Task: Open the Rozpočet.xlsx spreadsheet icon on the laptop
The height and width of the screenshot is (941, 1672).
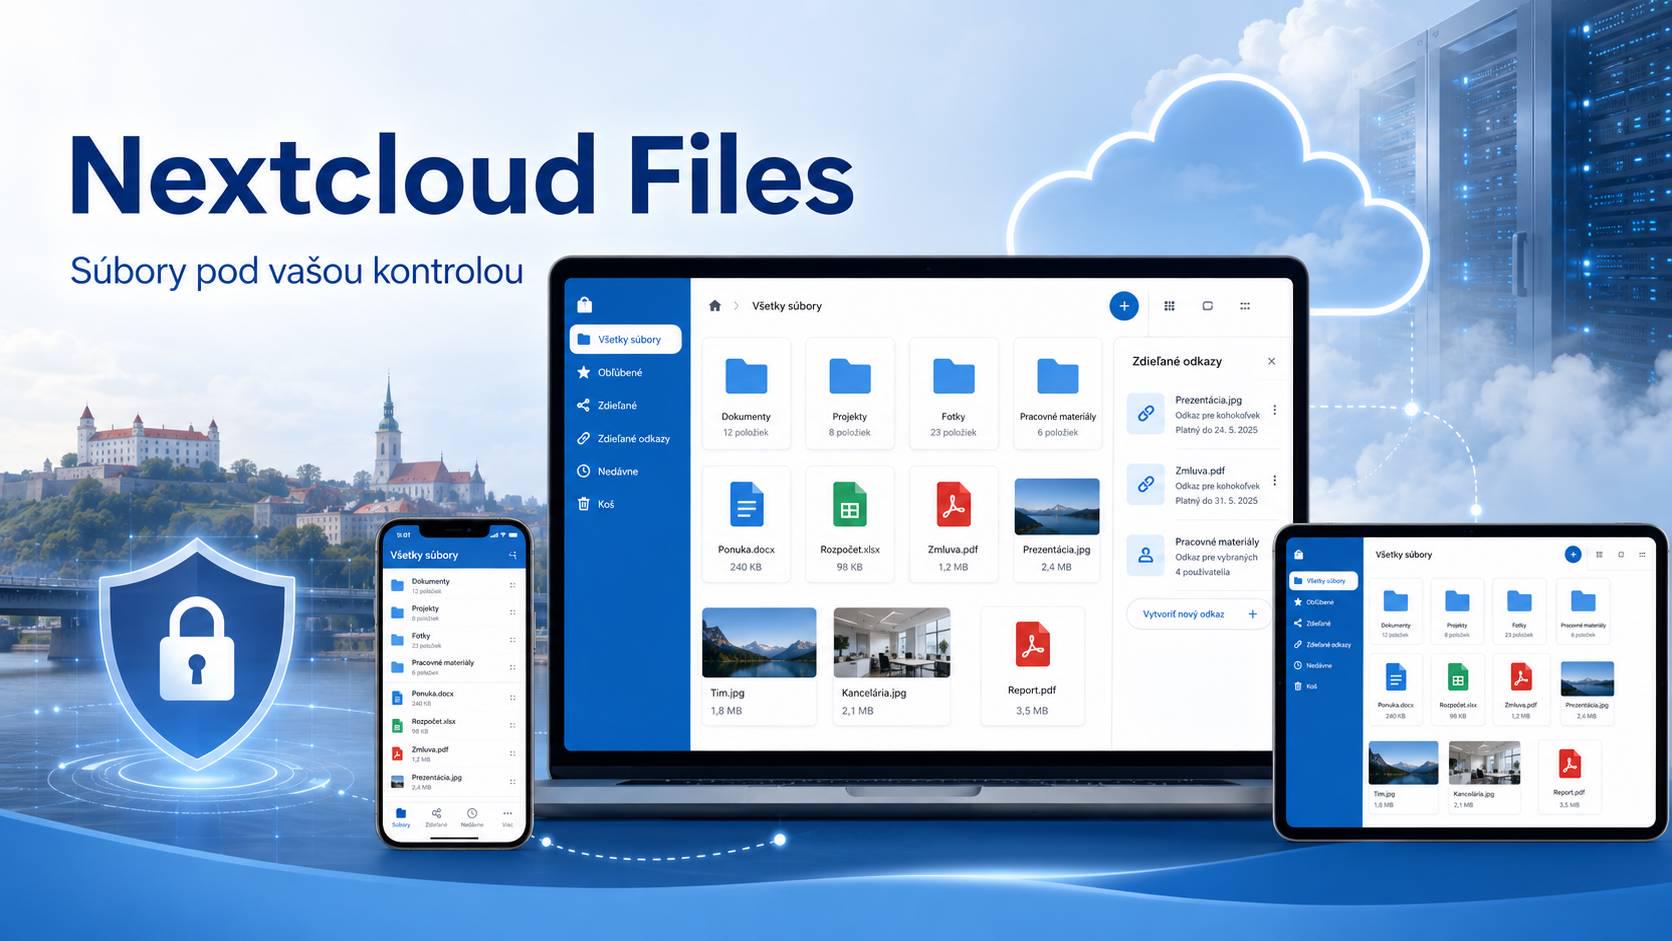Action: [x=850, y=504]
